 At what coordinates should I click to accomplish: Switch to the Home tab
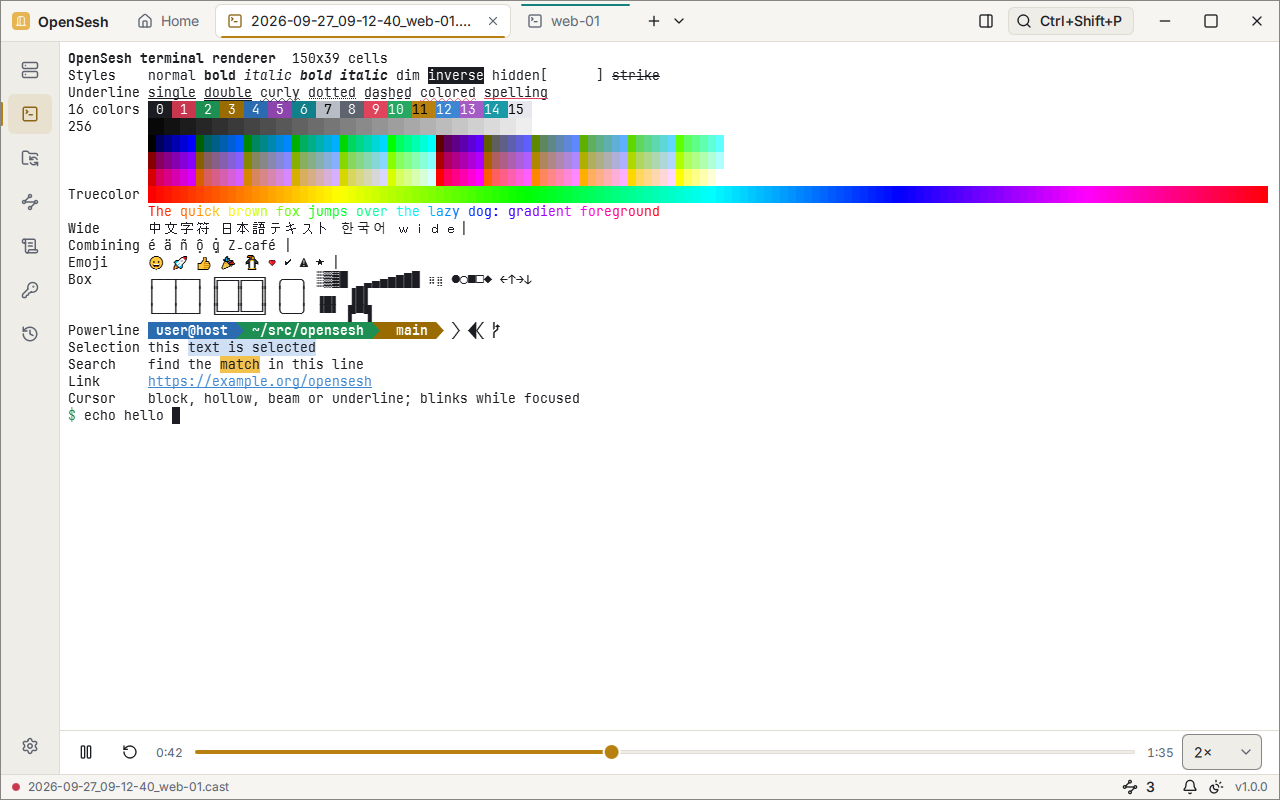(168, 21)
